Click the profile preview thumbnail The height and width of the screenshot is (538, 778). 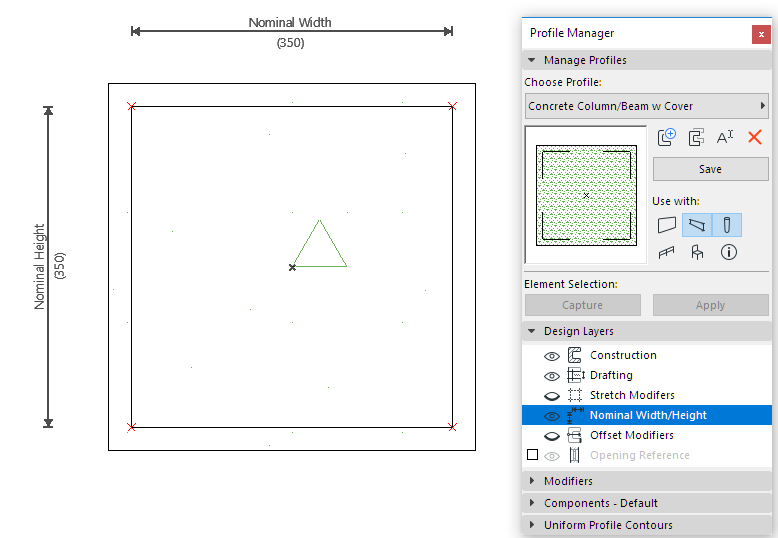[x=586, y=195]
